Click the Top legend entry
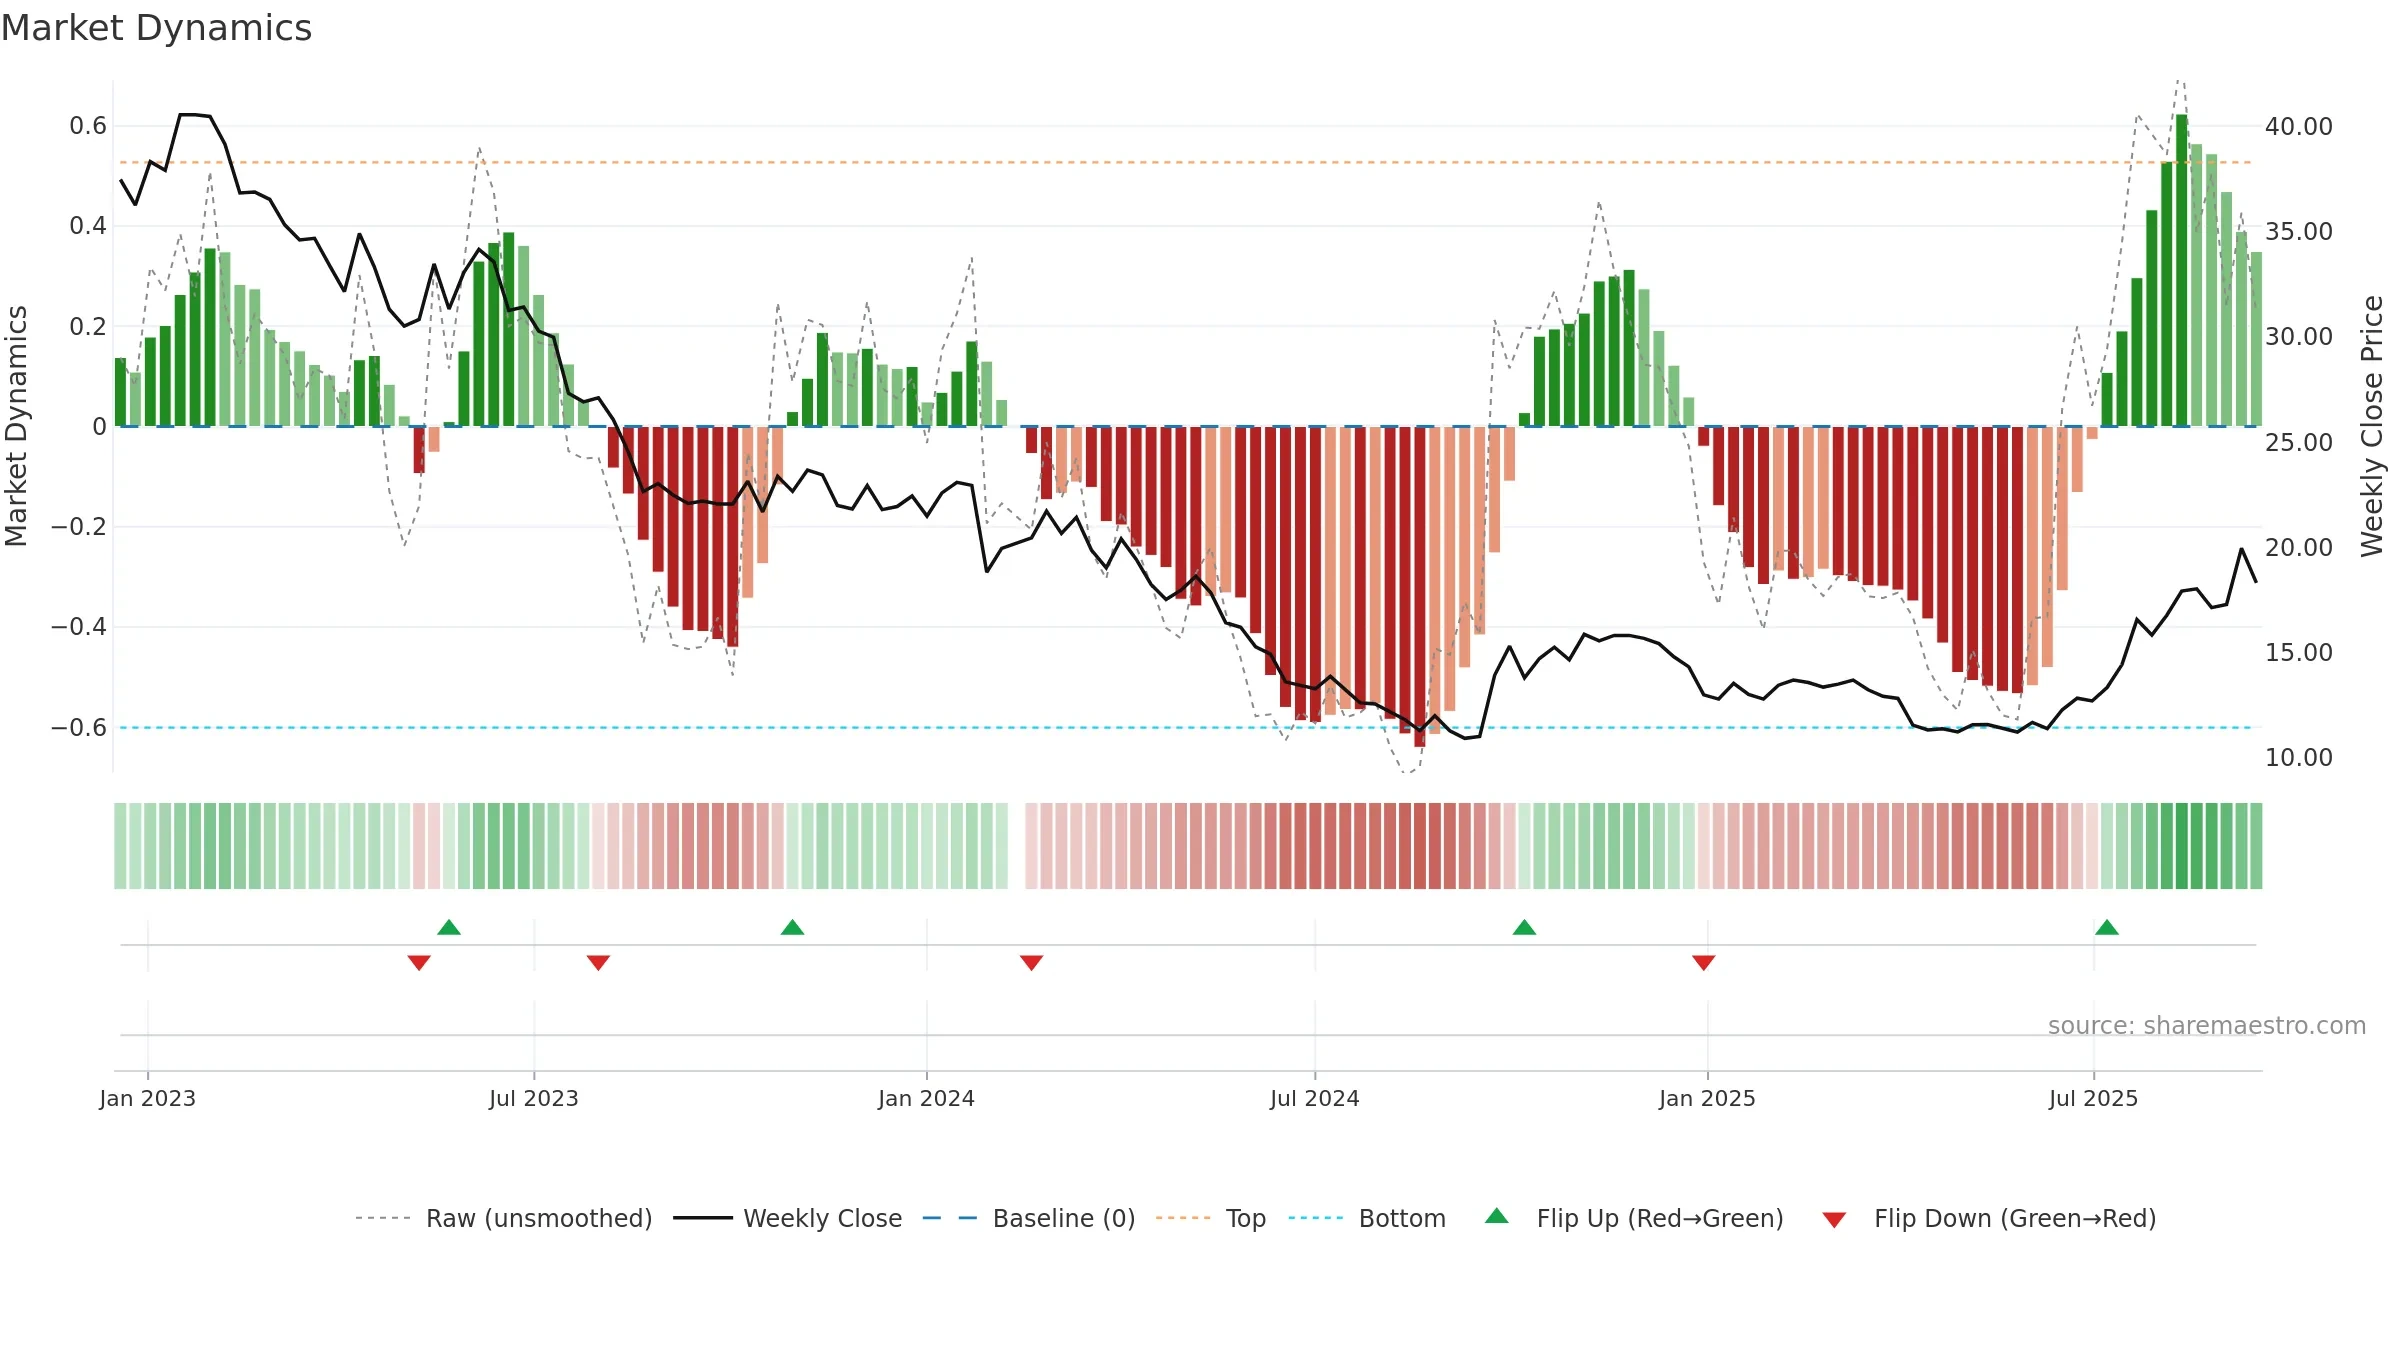The width and height of the screenshot is (2400, 1350). click(1211, 1218)
